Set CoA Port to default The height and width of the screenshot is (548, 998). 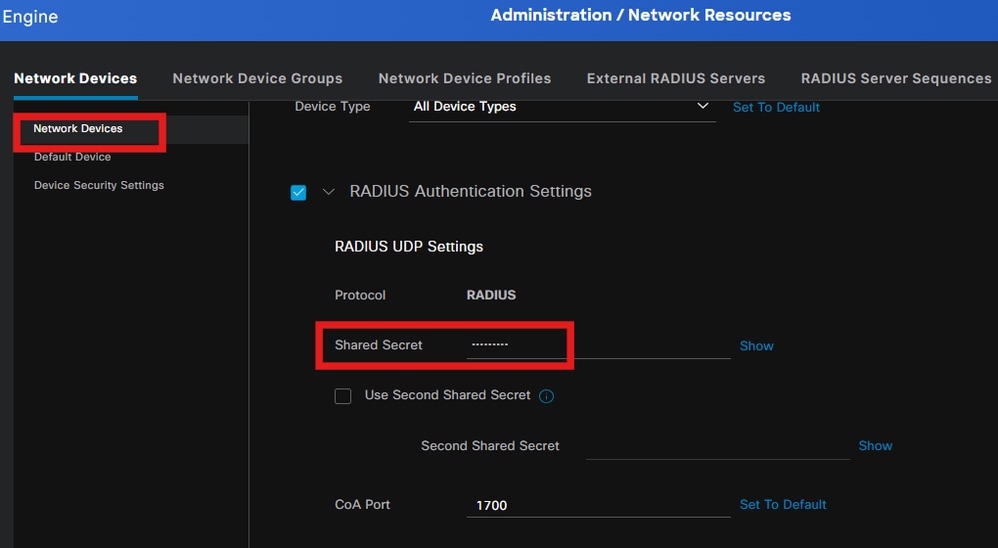point(783,505)
